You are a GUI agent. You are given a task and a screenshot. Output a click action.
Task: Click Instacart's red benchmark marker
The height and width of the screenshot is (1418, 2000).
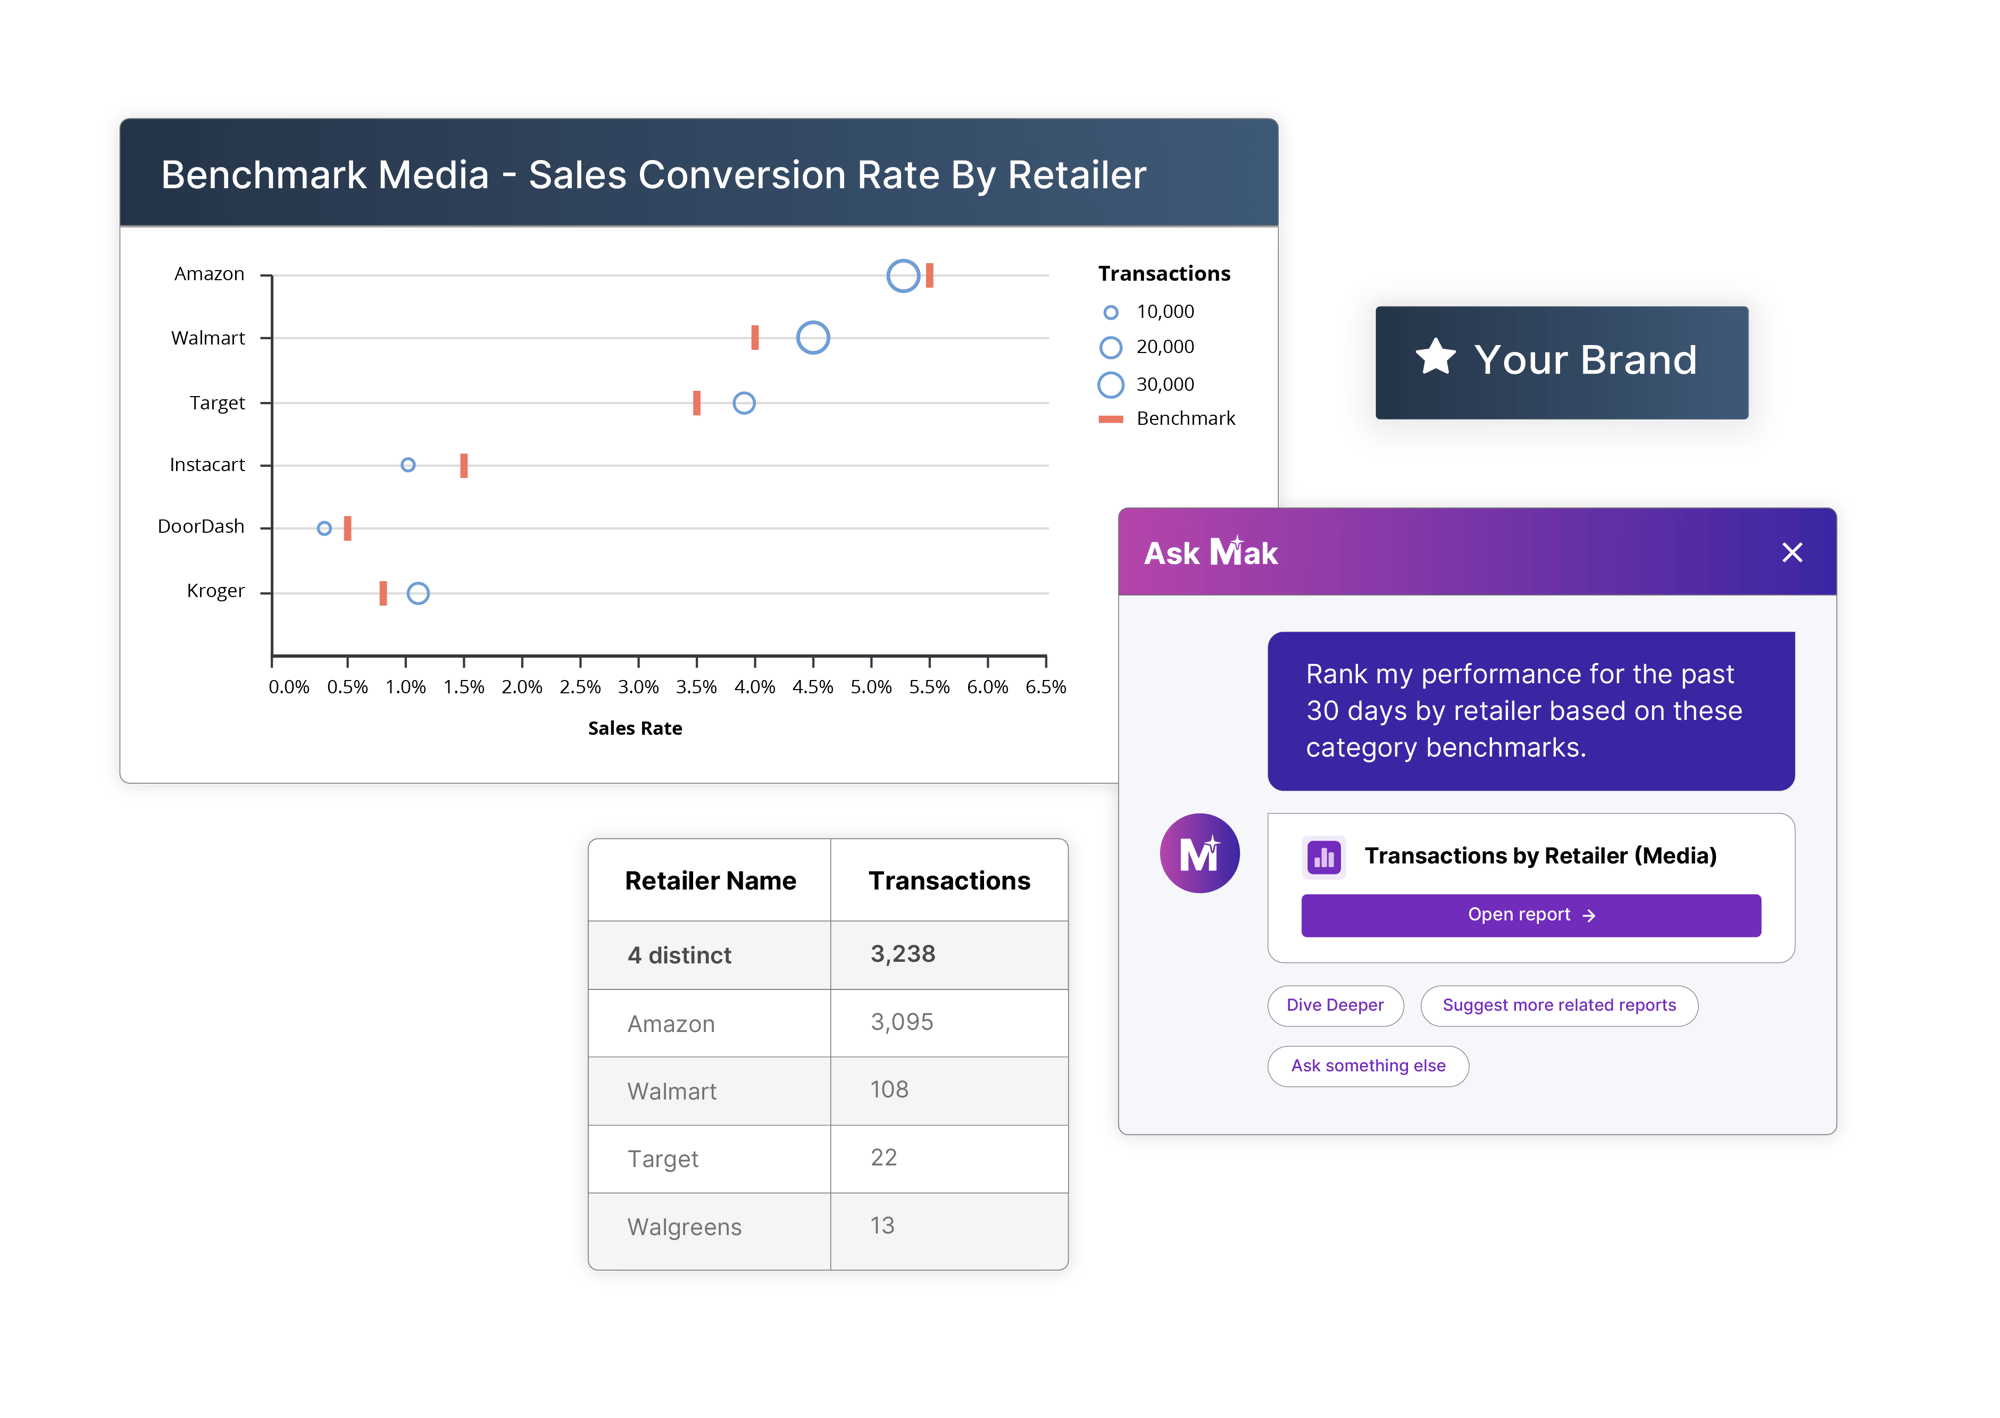464,465
